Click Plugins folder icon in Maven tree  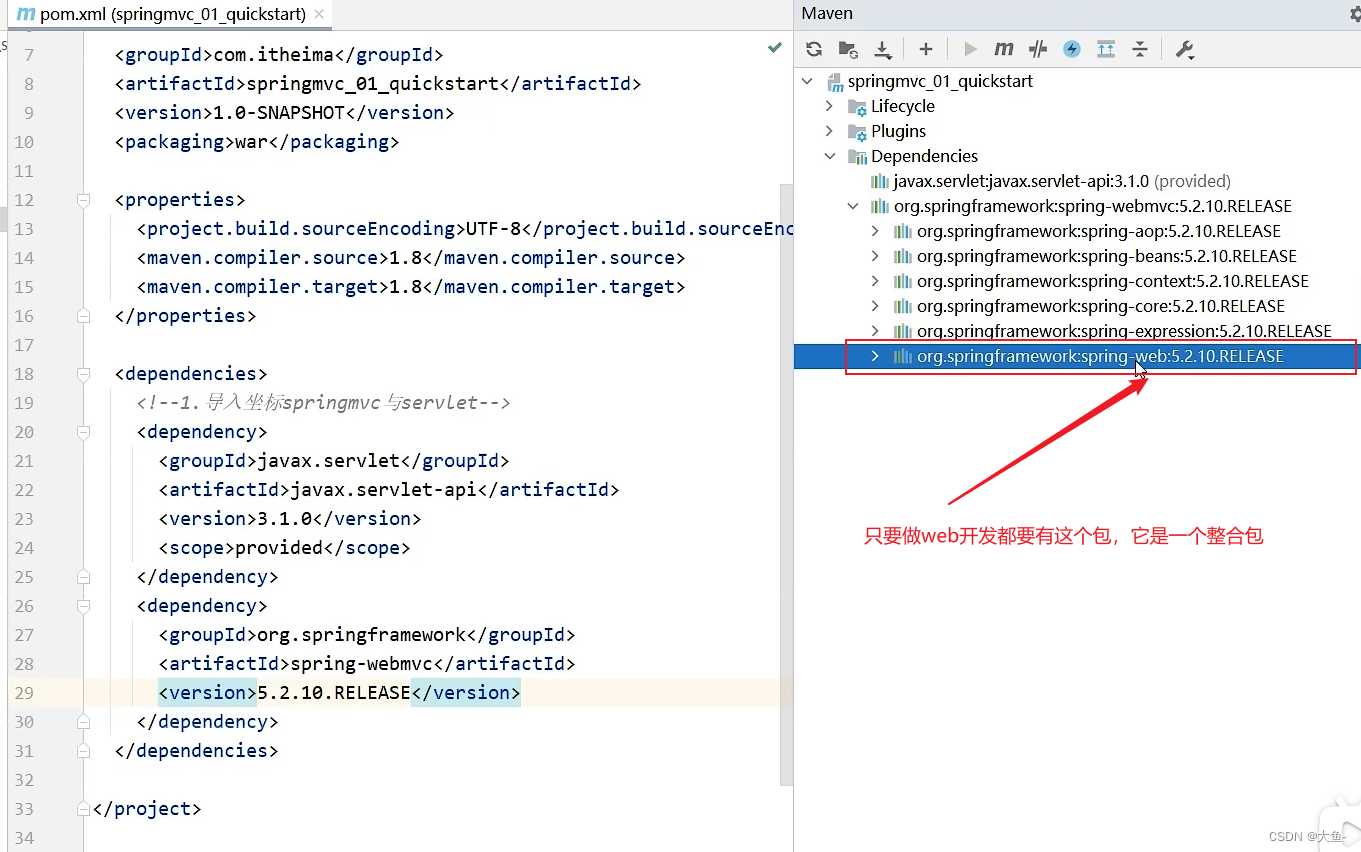point(857,132)
